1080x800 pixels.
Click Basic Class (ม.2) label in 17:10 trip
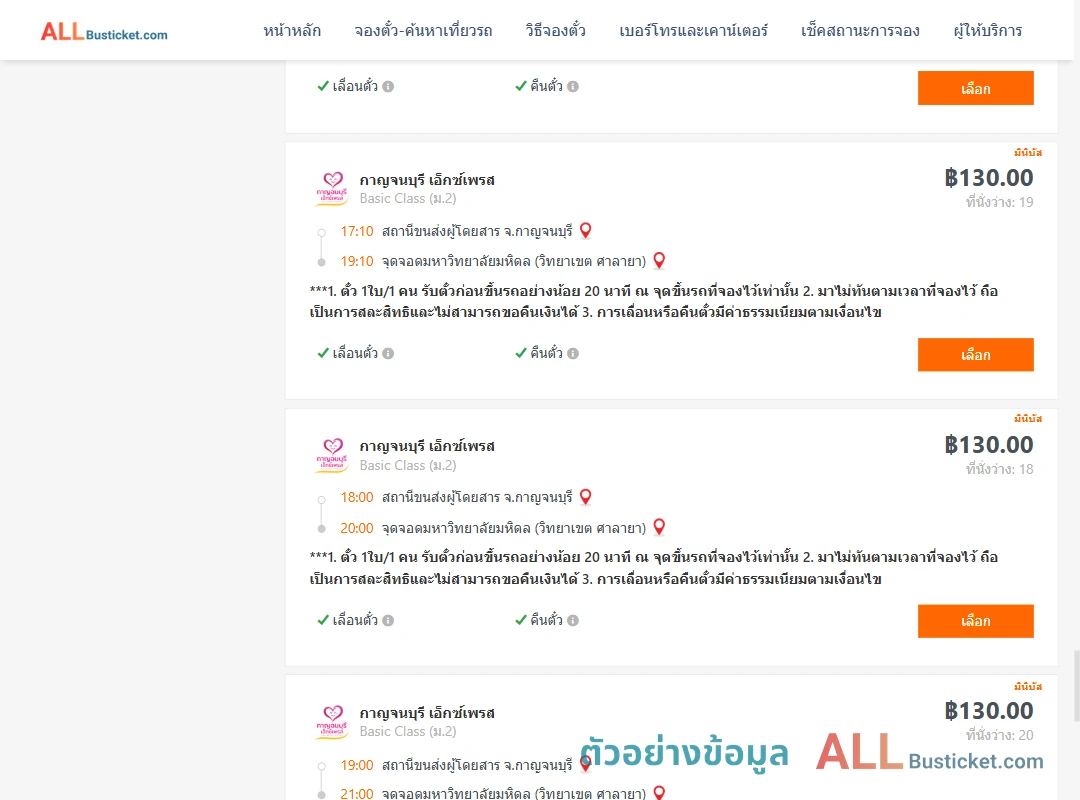coord(408,198)
